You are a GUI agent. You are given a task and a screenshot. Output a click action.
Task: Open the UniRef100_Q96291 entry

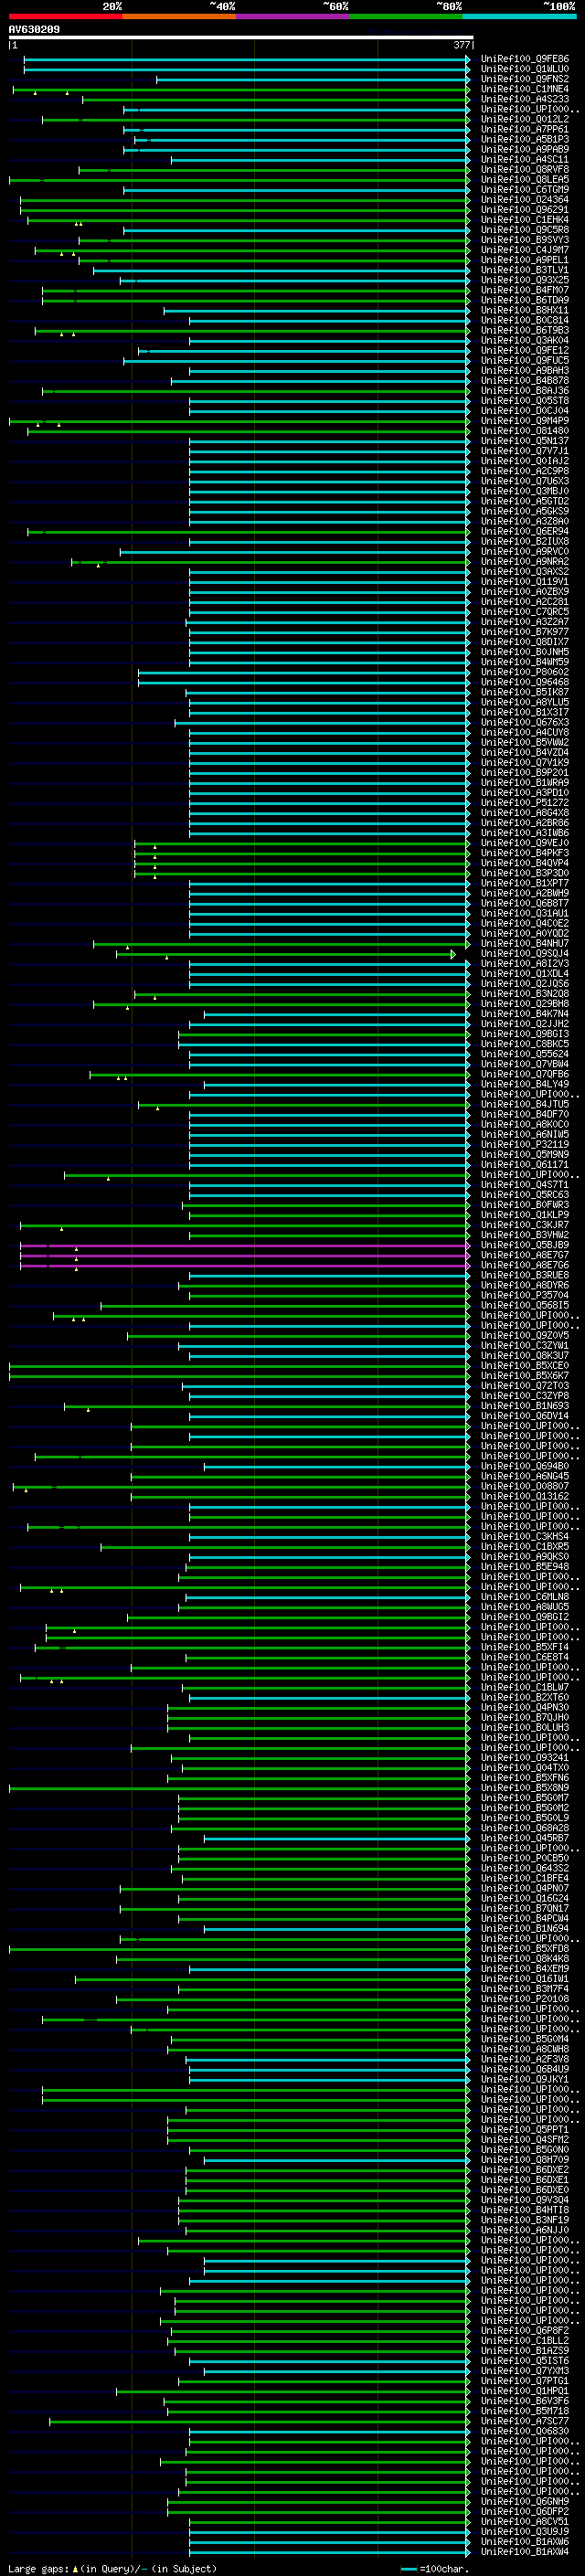[x=524, y=210]
